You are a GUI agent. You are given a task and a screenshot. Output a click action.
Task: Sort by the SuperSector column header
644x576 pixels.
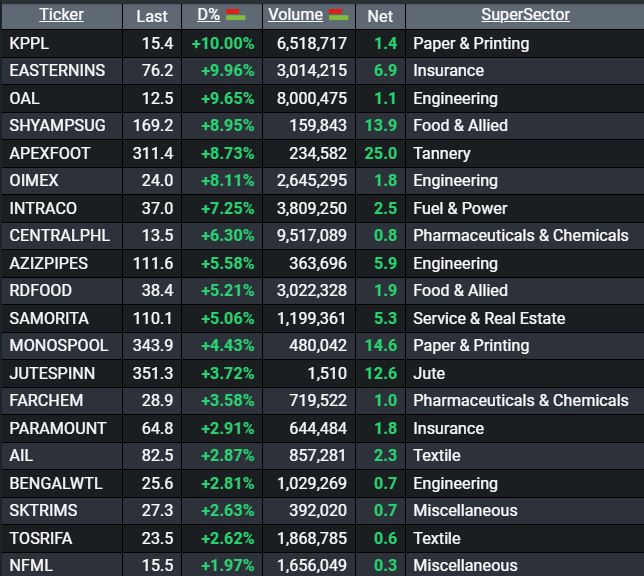[x=525, y=15]
